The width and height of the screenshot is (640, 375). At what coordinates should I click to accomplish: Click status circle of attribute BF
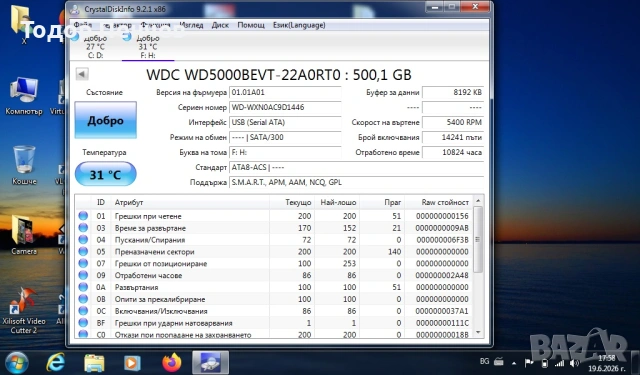click(83, 323)
